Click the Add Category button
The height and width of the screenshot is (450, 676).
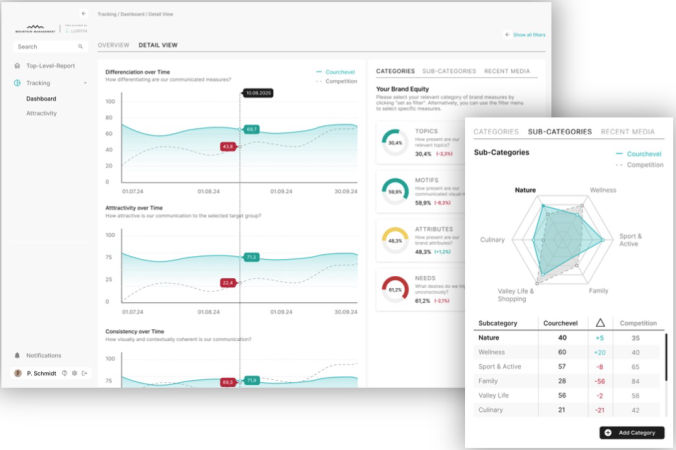tap(631, 432)
